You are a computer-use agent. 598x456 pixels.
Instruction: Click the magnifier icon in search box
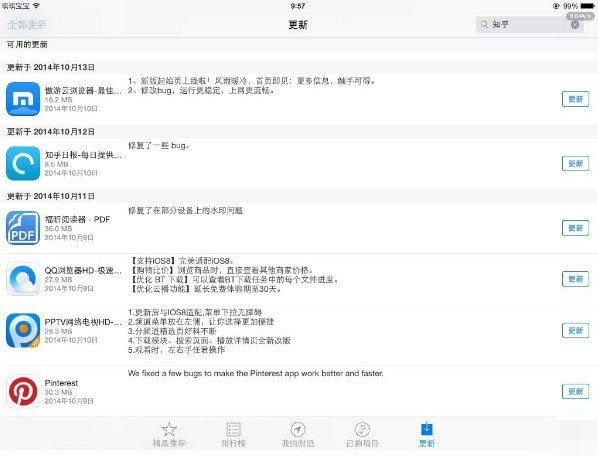[x=484, y=24]
